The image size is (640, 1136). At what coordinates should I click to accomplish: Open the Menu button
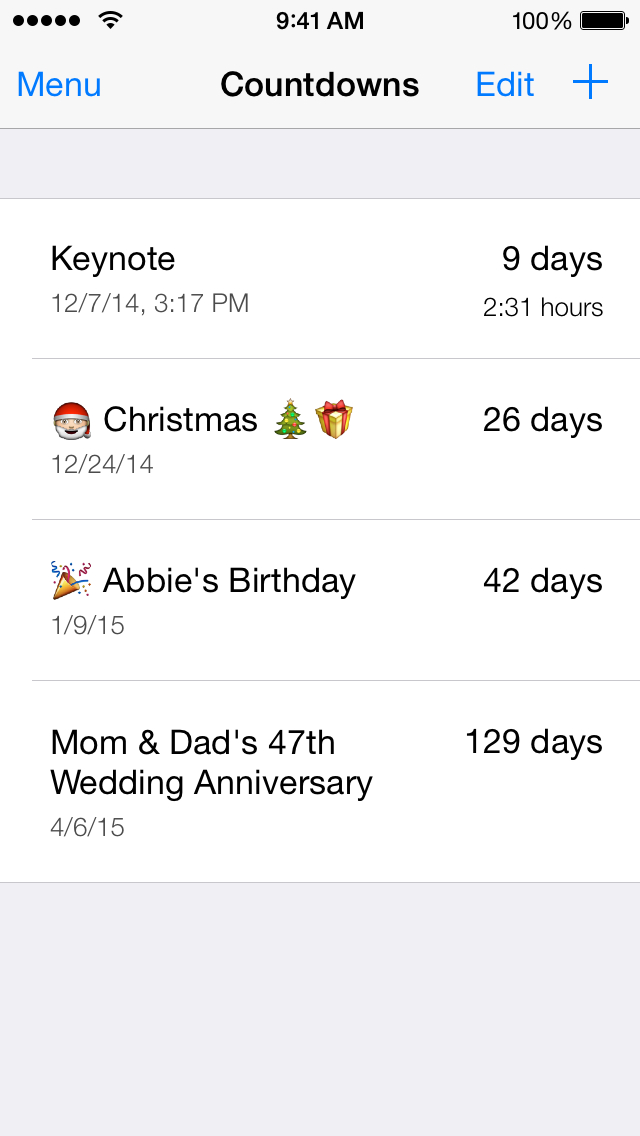pos(59,85)
